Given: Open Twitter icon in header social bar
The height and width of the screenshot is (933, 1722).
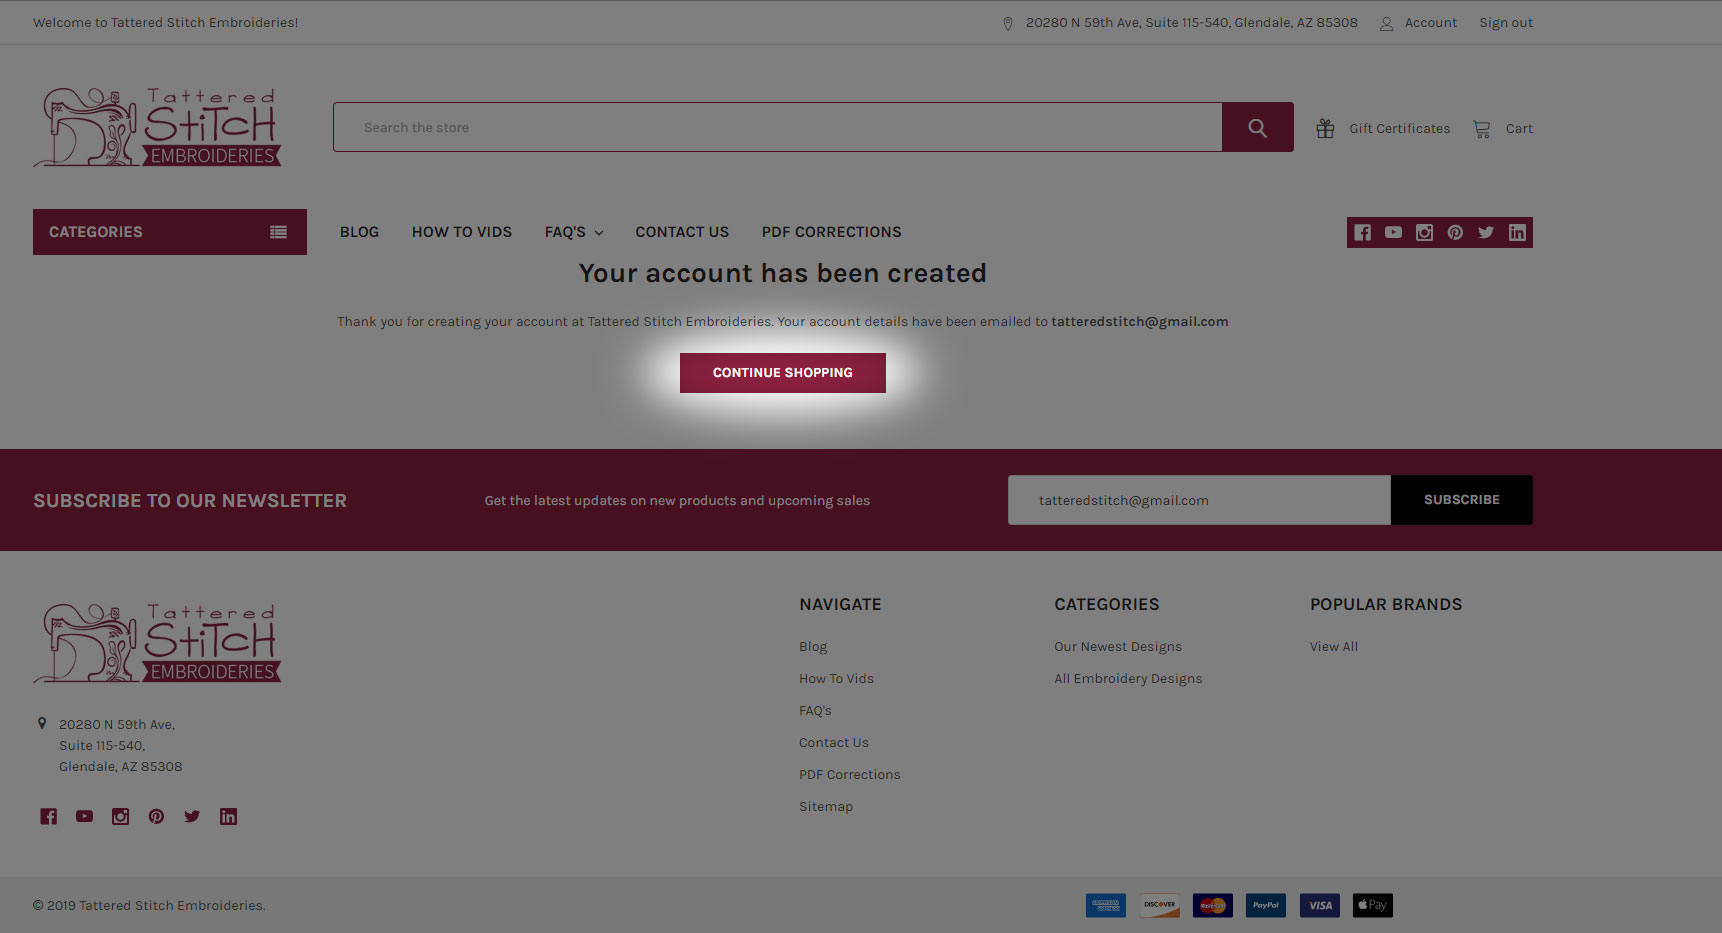Looking at the screenshot, I should pyautogui.click(x=1486, y=233).
